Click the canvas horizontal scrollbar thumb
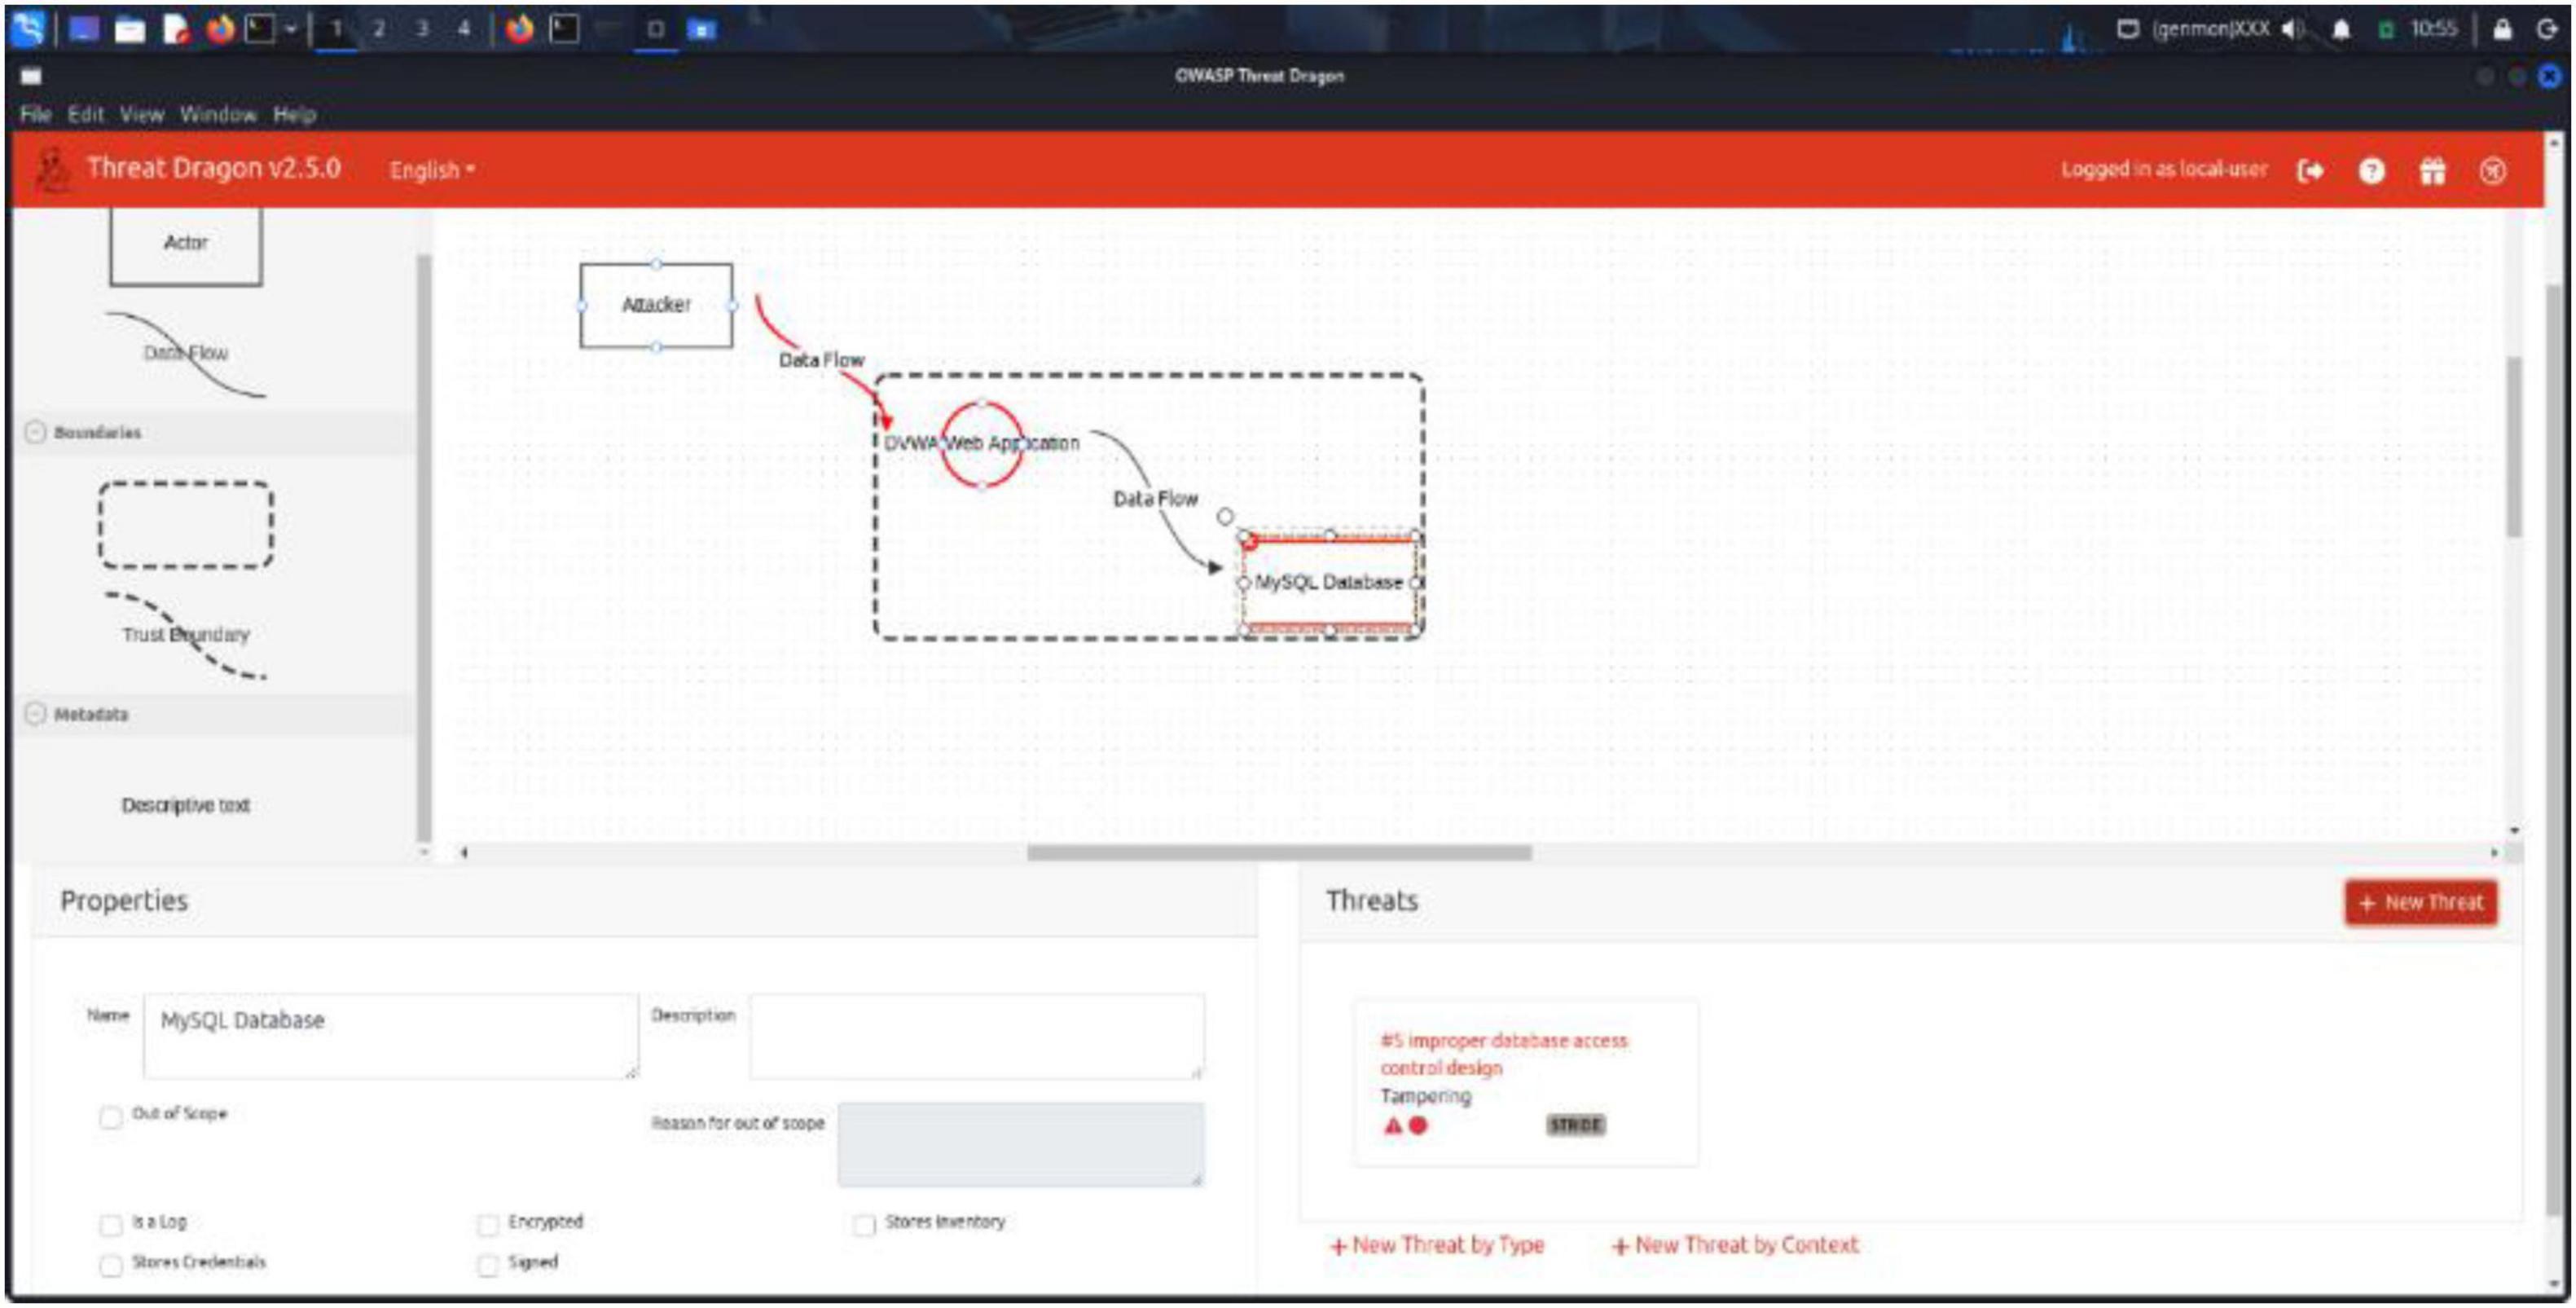This screenshot has height=1308, width=2576. (x=1279, y=853)
